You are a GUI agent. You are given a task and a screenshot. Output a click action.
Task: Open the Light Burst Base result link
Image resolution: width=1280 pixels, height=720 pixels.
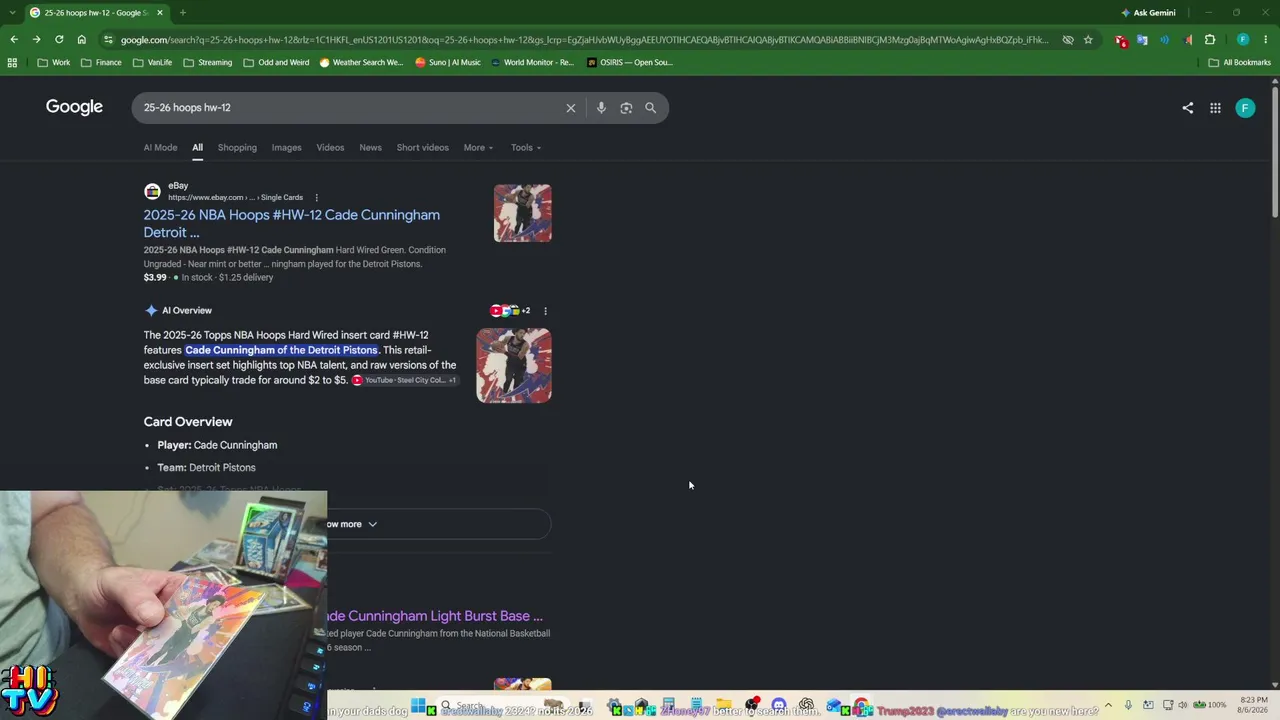click(435, 616)
